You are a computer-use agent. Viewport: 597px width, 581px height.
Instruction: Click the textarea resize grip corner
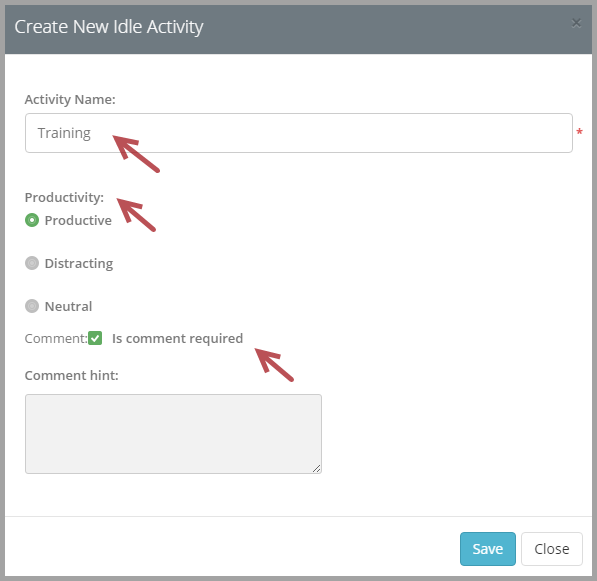[316, 469]
